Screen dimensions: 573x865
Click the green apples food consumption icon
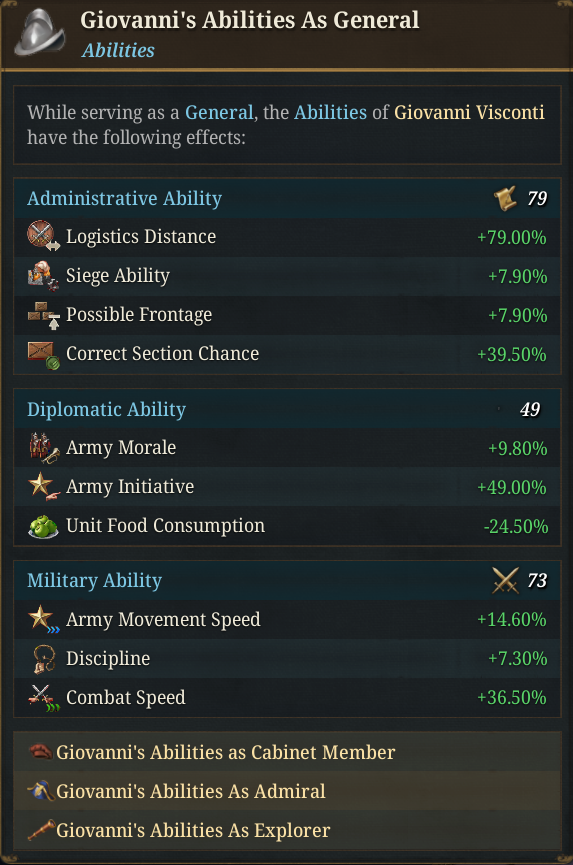[43, 526]
